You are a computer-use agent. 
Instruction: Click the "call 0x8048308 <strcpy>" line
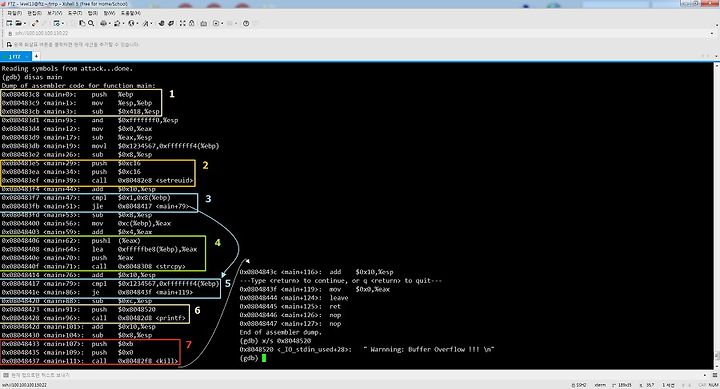tap(93, 266)
